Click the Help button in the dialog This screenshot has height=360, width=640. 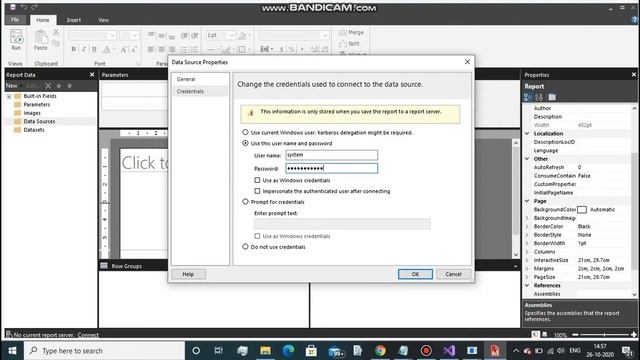188,274
